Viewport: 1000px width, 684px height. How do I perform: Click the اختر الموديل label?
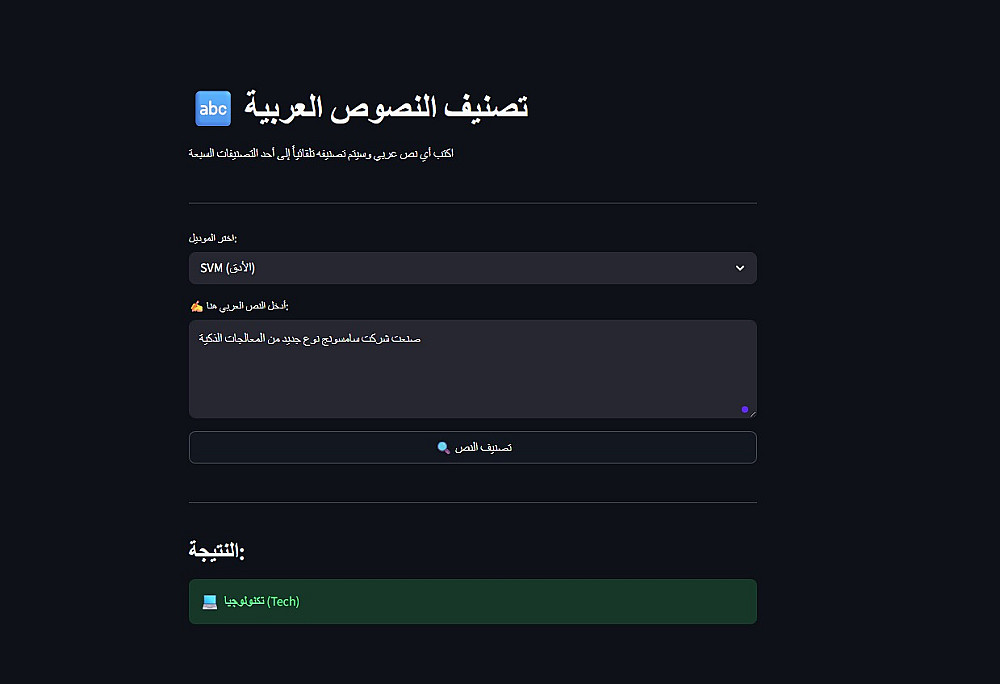[x=213, y=238]
